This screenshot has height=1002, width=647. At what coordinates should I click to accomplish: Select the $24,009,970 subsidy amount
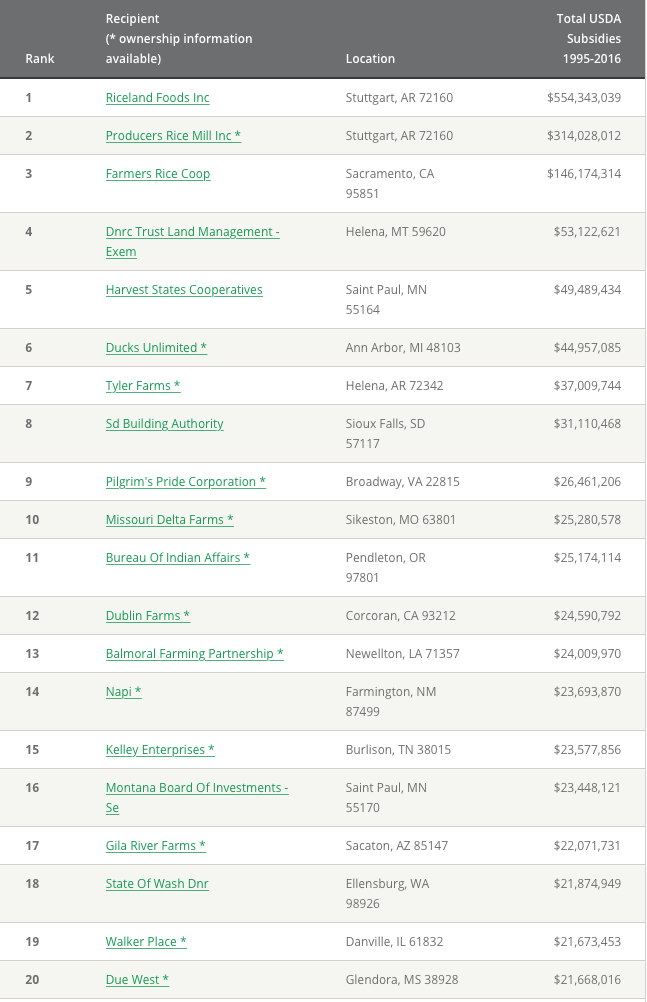tap(587, 654)
